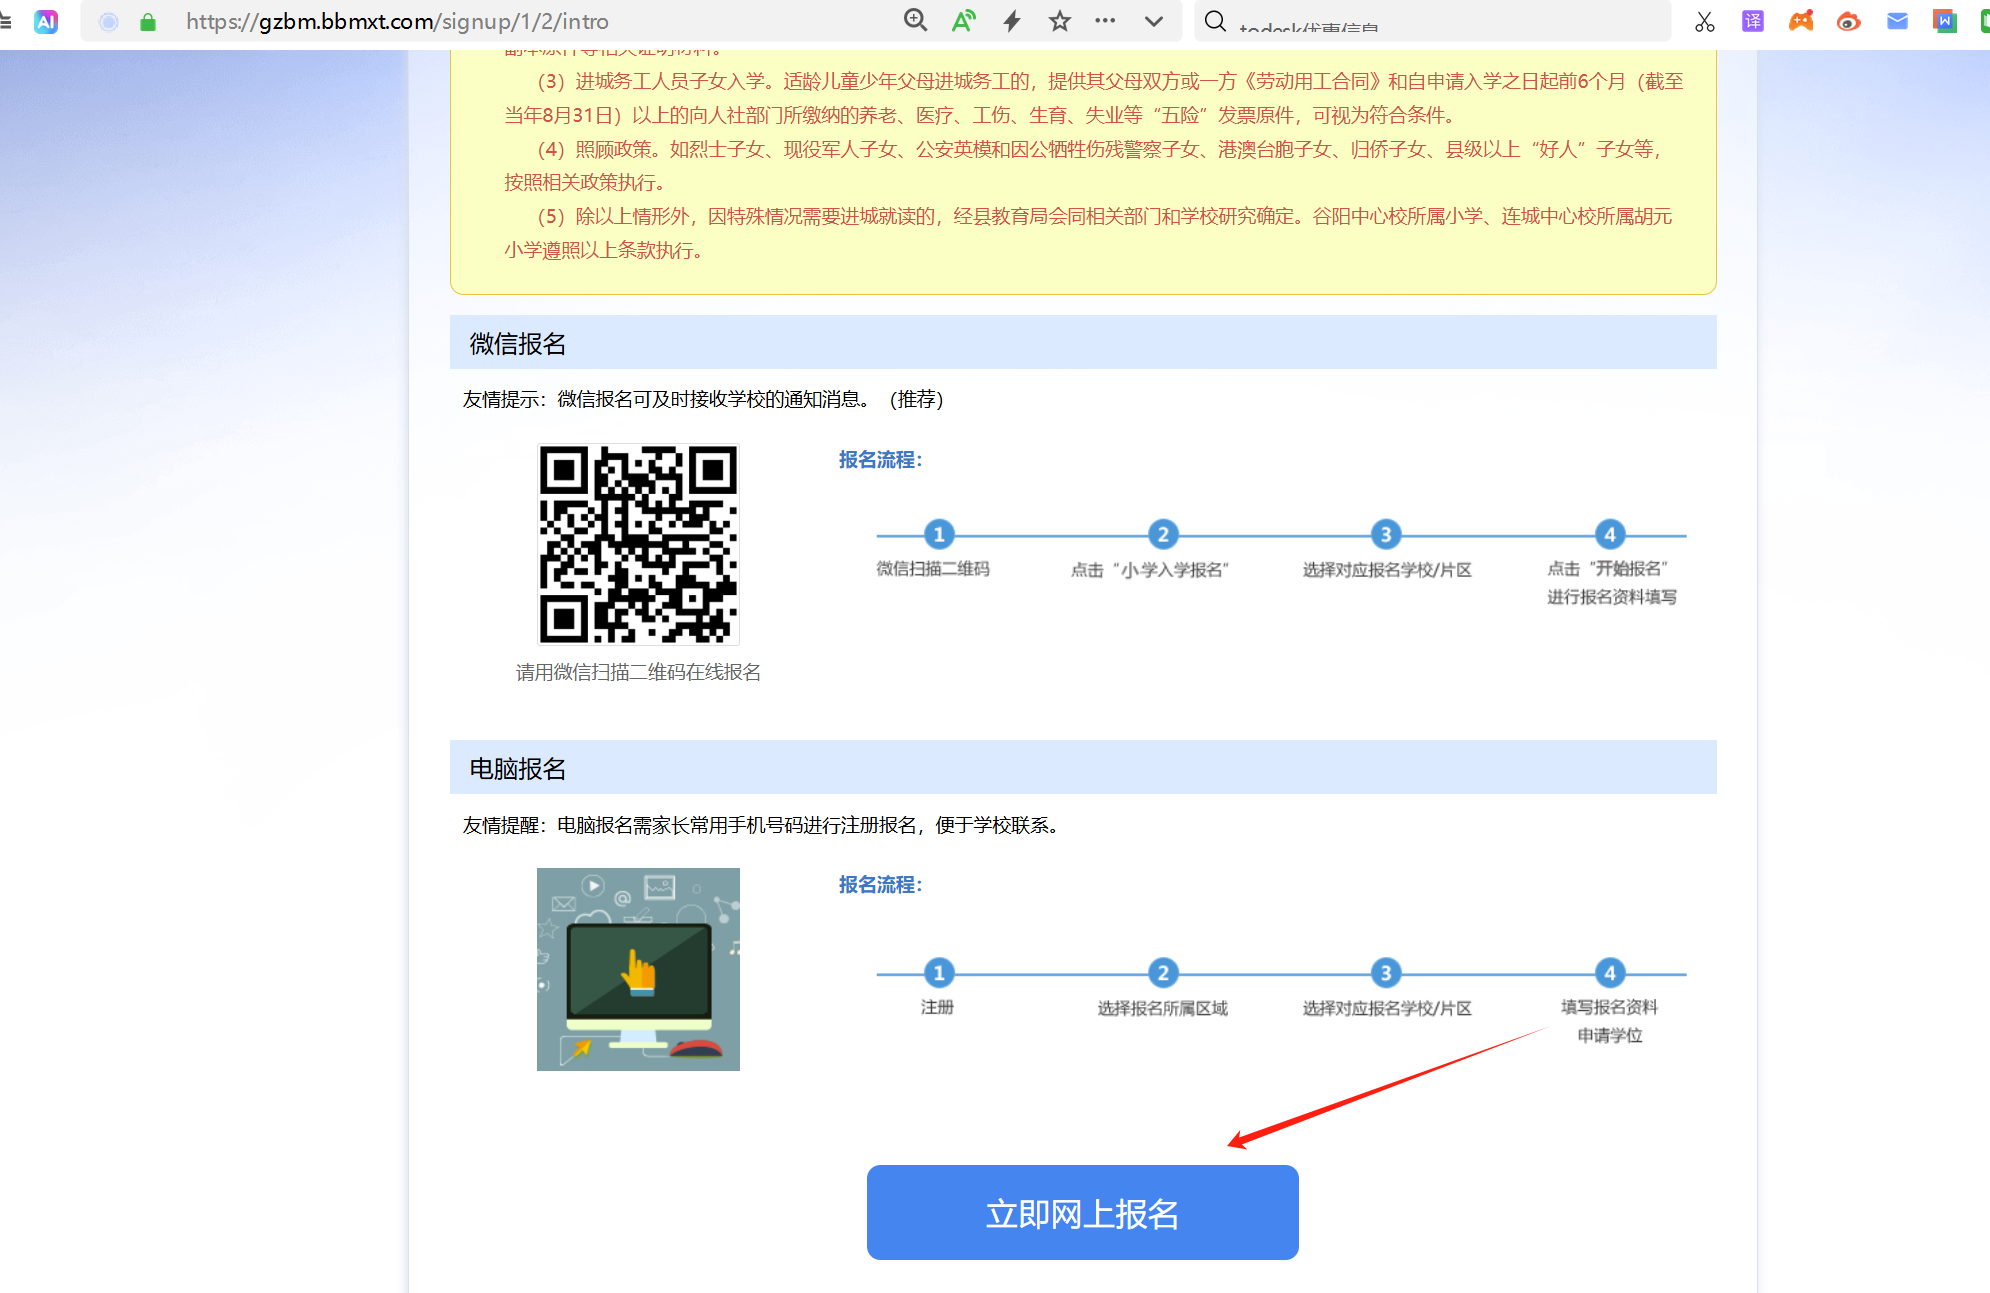Click the lightning speed-mode icon

pos(1012,21)
